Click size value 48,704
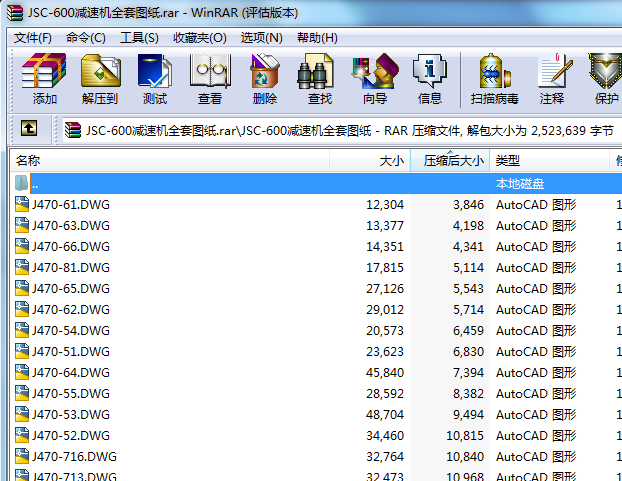 pyautogui.click(x=385, y=415)
